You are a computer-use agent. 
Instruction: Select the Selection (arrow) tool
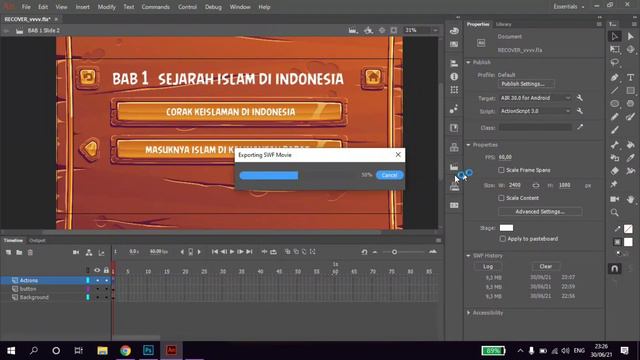tap(615, 36)
